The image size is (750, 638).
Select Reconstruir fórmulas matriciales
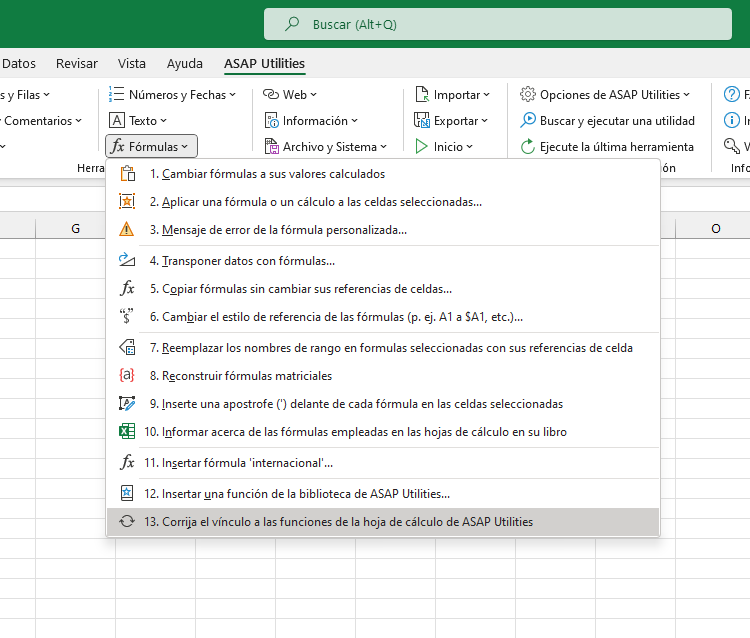click(383, 375)
